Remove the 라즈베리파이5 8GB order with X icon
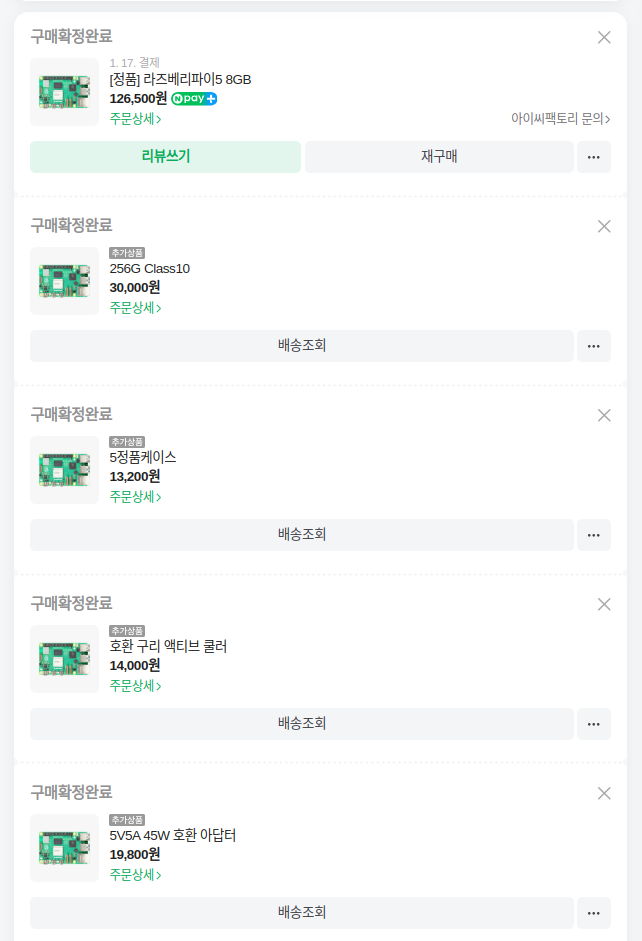642x941 pixels. (604, 37)
